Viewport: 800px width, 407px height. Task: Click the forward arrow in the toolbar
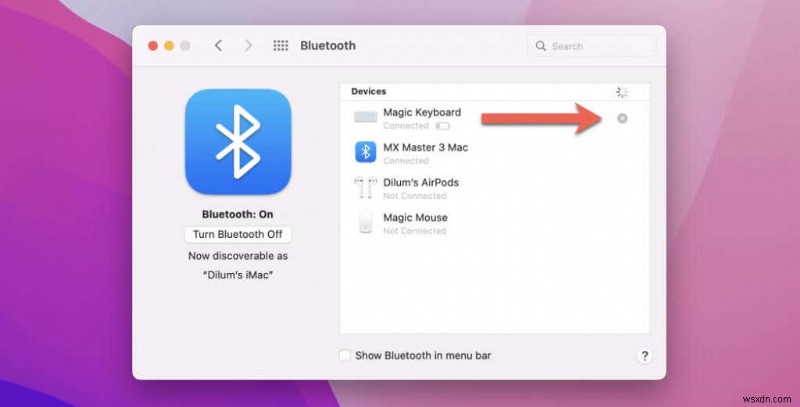(248, 46)
